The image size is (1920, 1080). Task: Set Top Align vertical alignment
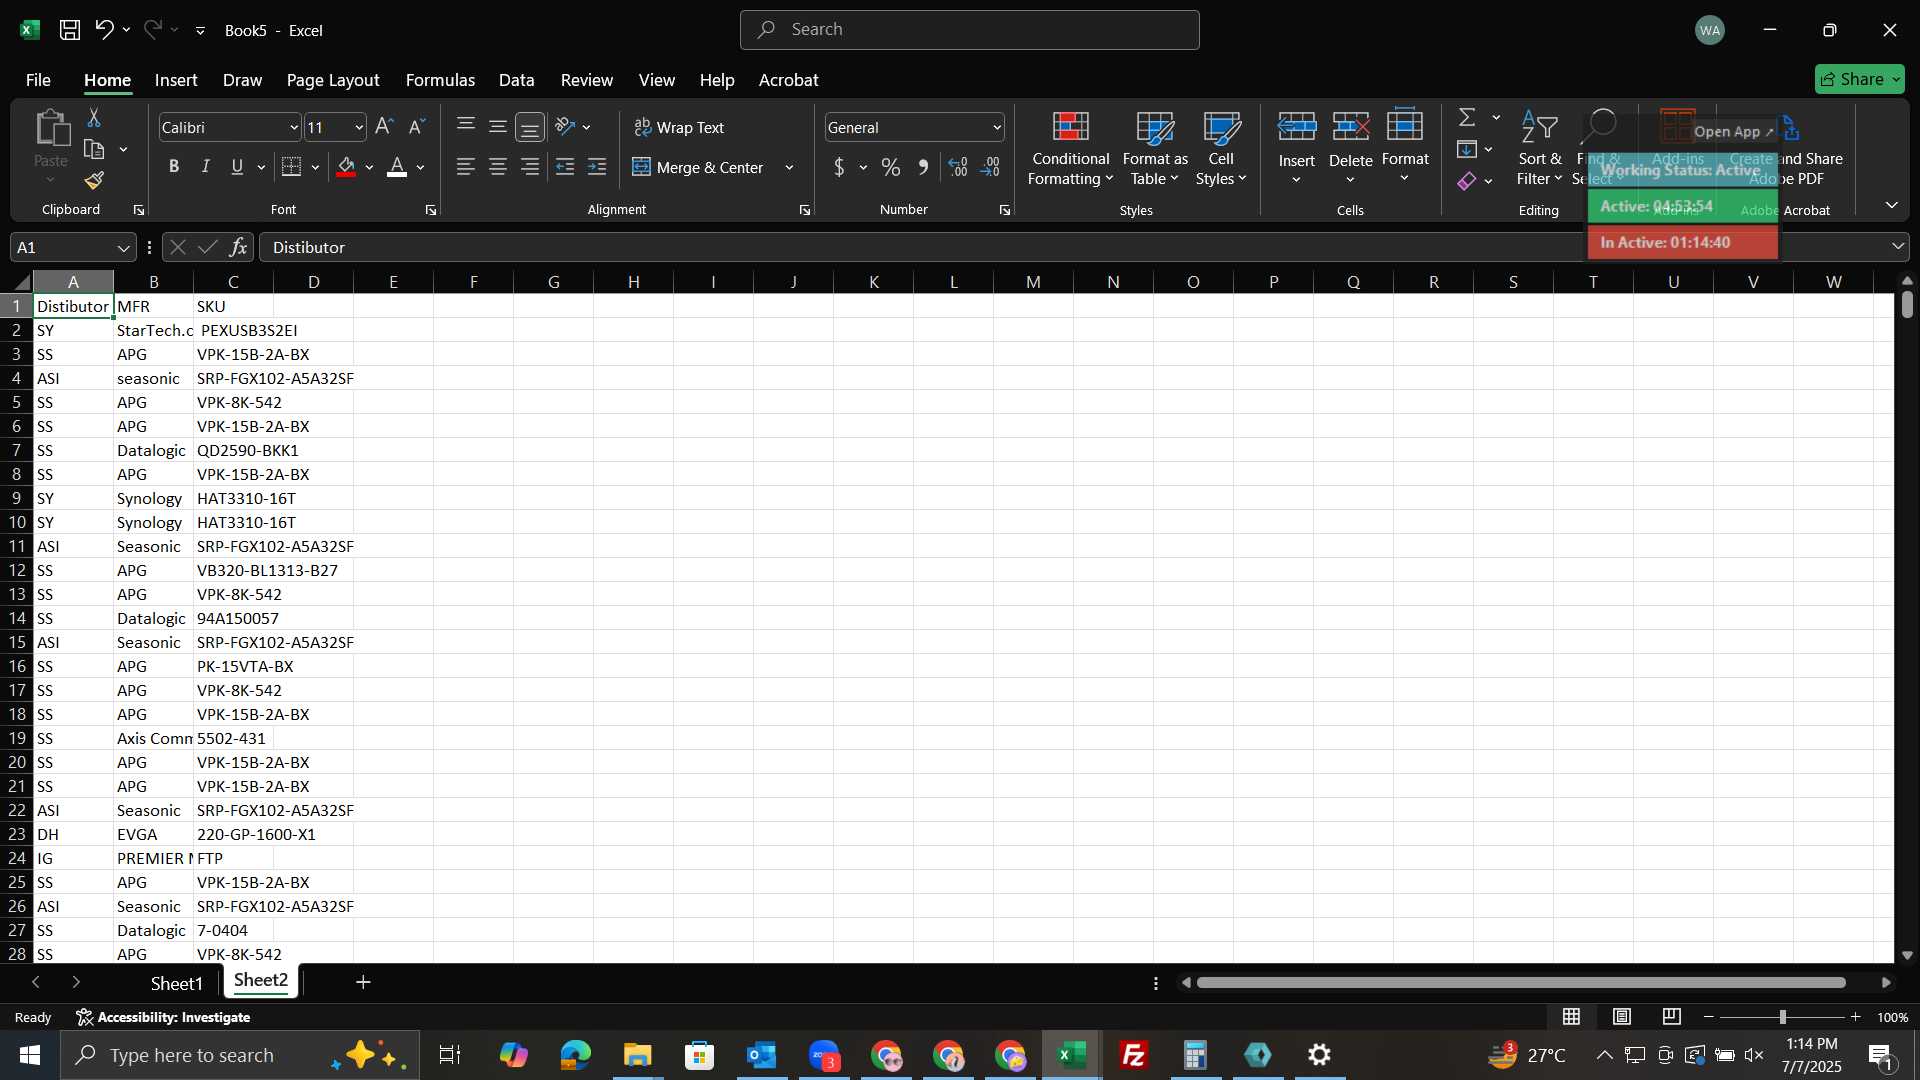466,127
